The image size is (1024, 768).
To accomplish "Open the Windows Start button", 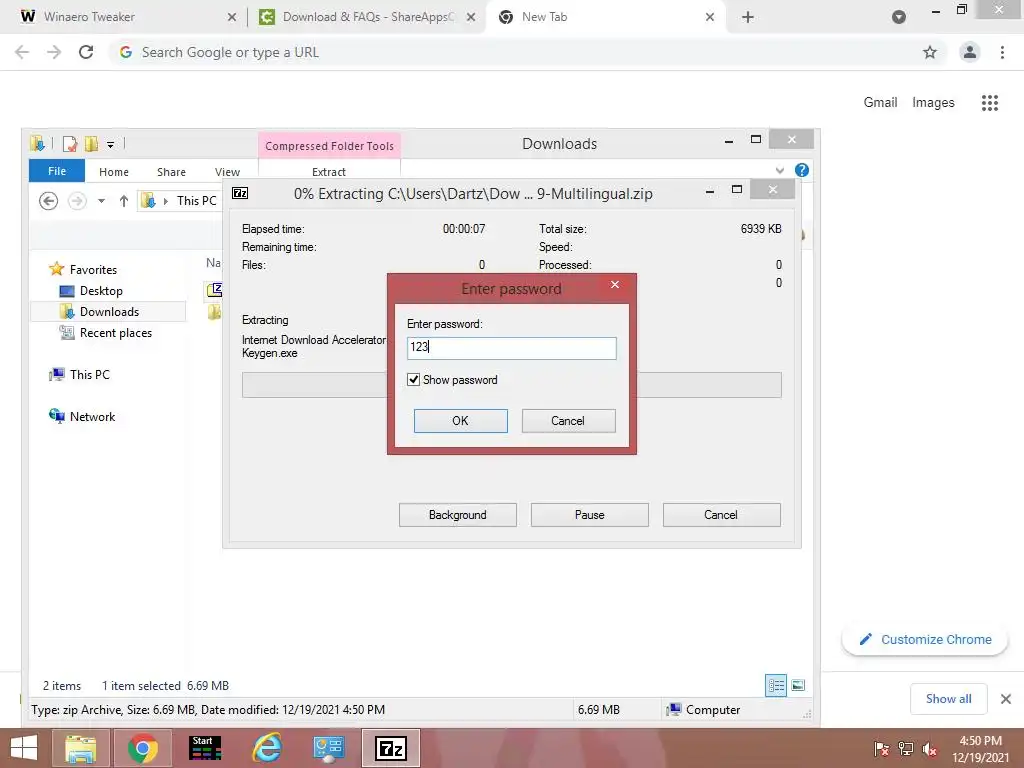I will pyautogui.click(x=24, y=748).
